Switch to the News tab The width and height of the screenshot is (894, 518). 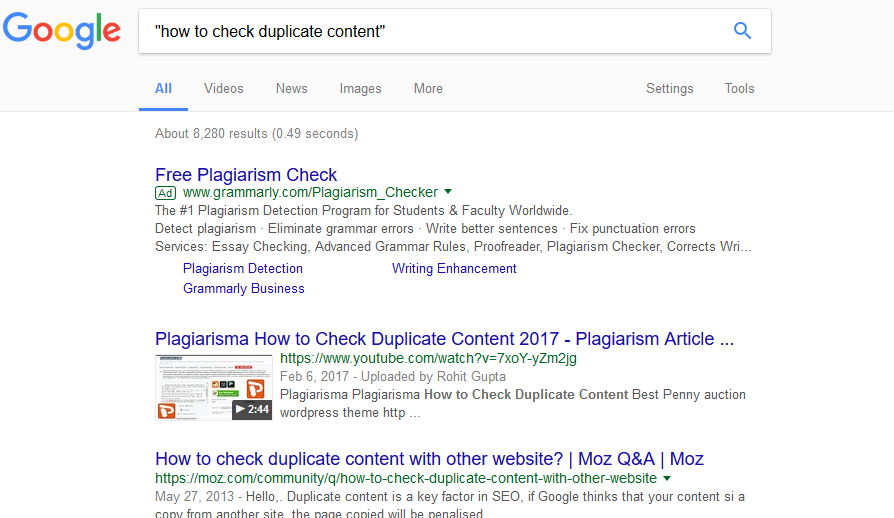tap(291, 88)
